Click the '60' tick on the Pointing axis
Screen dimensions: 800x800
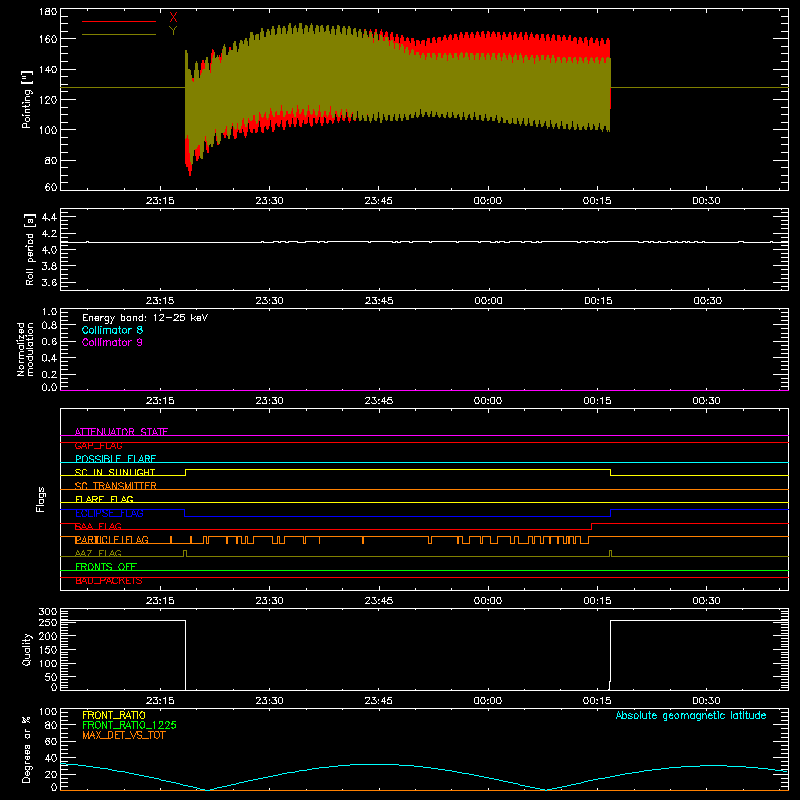[x=51, y=187]
